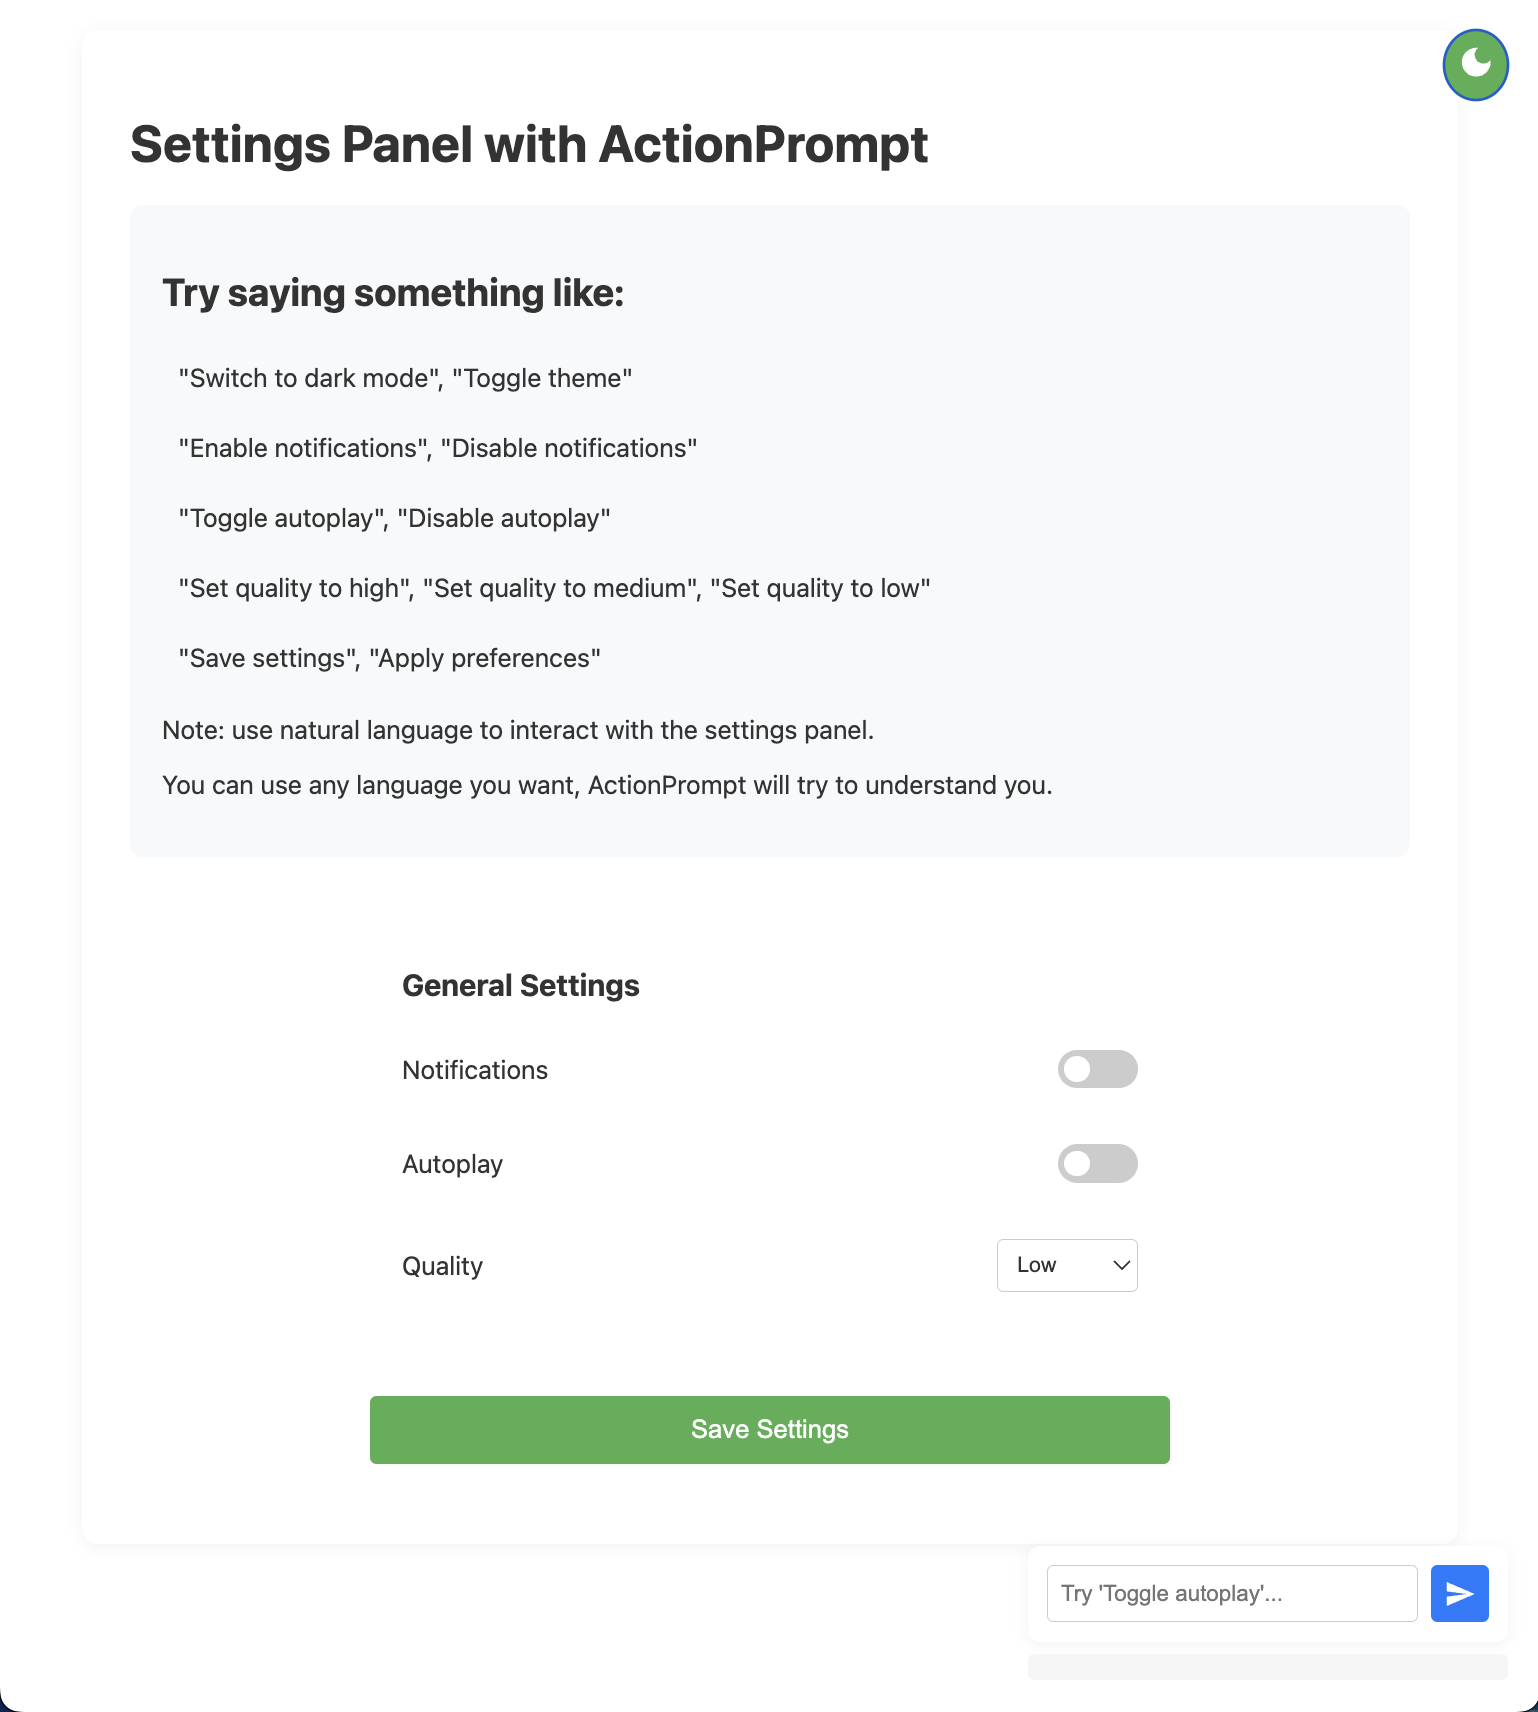Click the Autoplay label text
This screenshot has height=1712, width=1538.
point(452,1164)
